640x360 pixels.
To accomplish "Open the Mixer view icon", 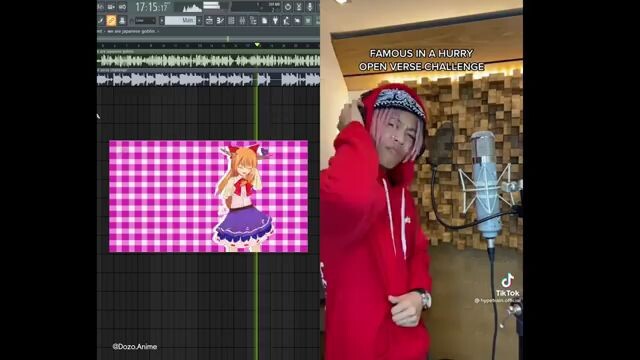I will (x=242, y=20).
